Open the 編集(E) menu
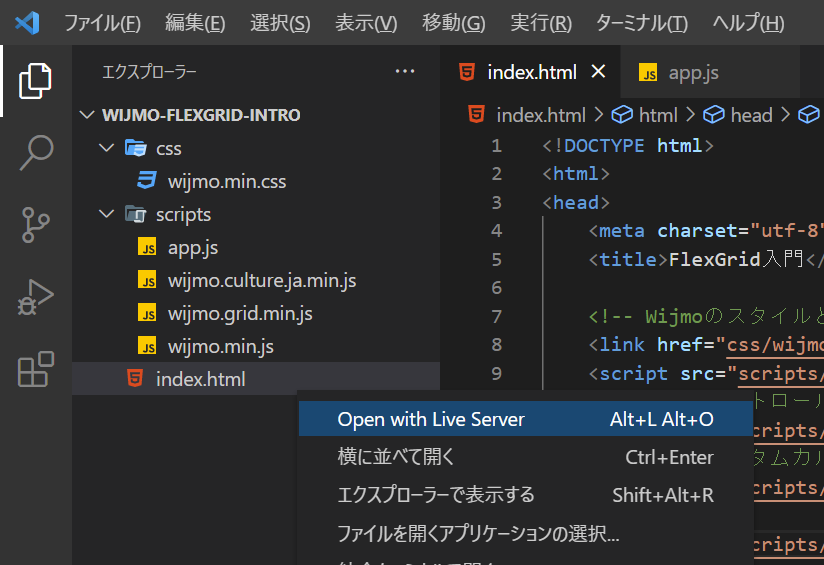 (195, 23)
